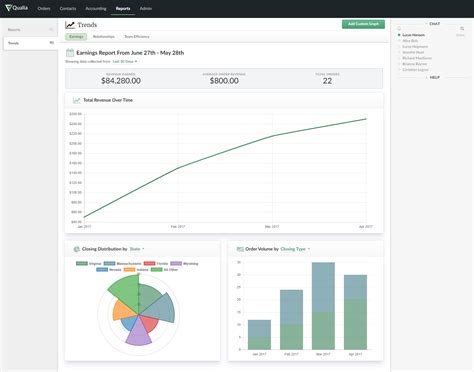The height and width of the screenshot is (372, 474).
Task: Switch to the Earnings tab
Action: [x=76, y=37]
